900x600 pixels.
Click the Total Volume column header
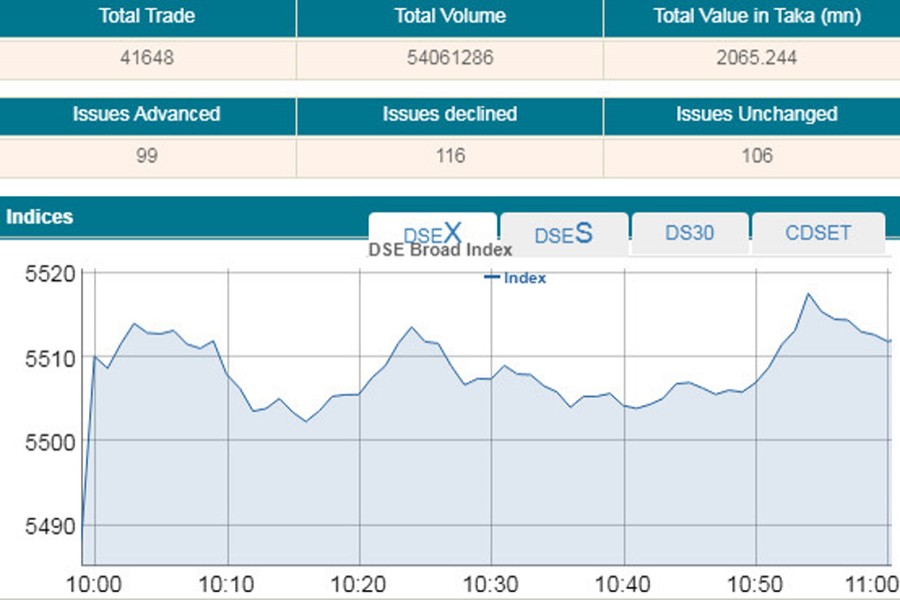[x=449, y=16]
